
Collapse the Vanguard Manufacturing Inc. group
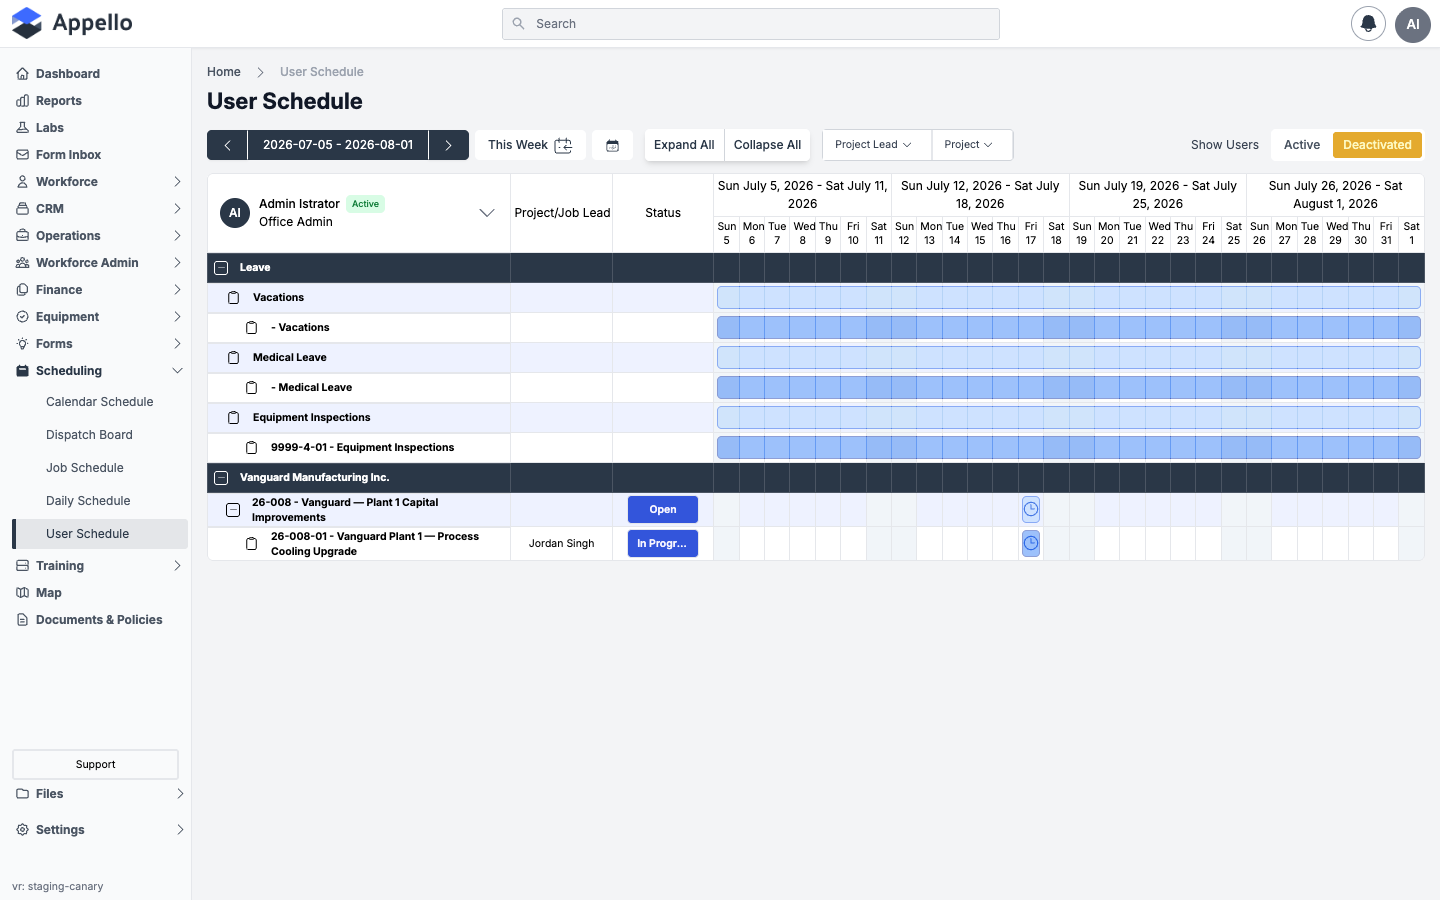click(221, 478)
